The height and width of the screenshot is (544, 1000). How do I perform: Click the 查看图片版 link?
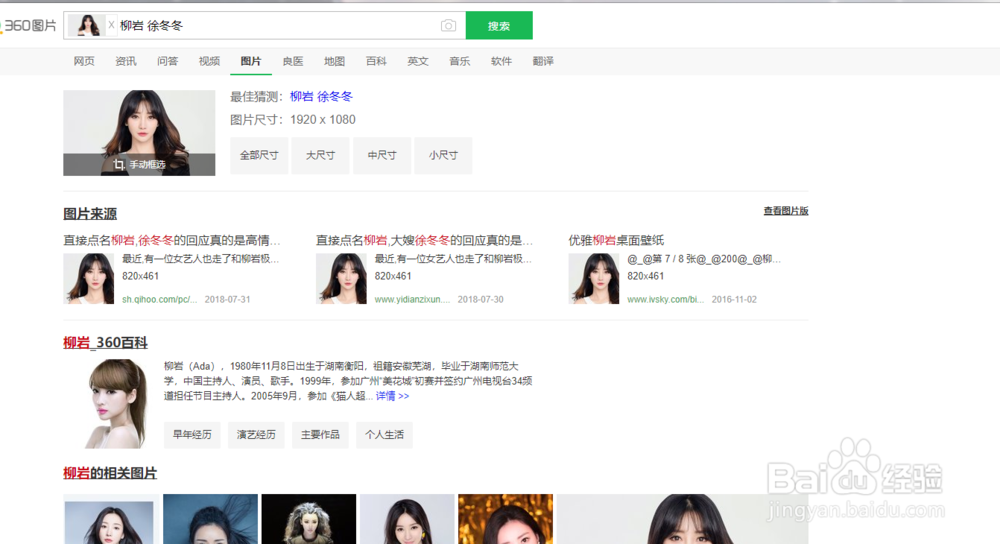[786, 210]
